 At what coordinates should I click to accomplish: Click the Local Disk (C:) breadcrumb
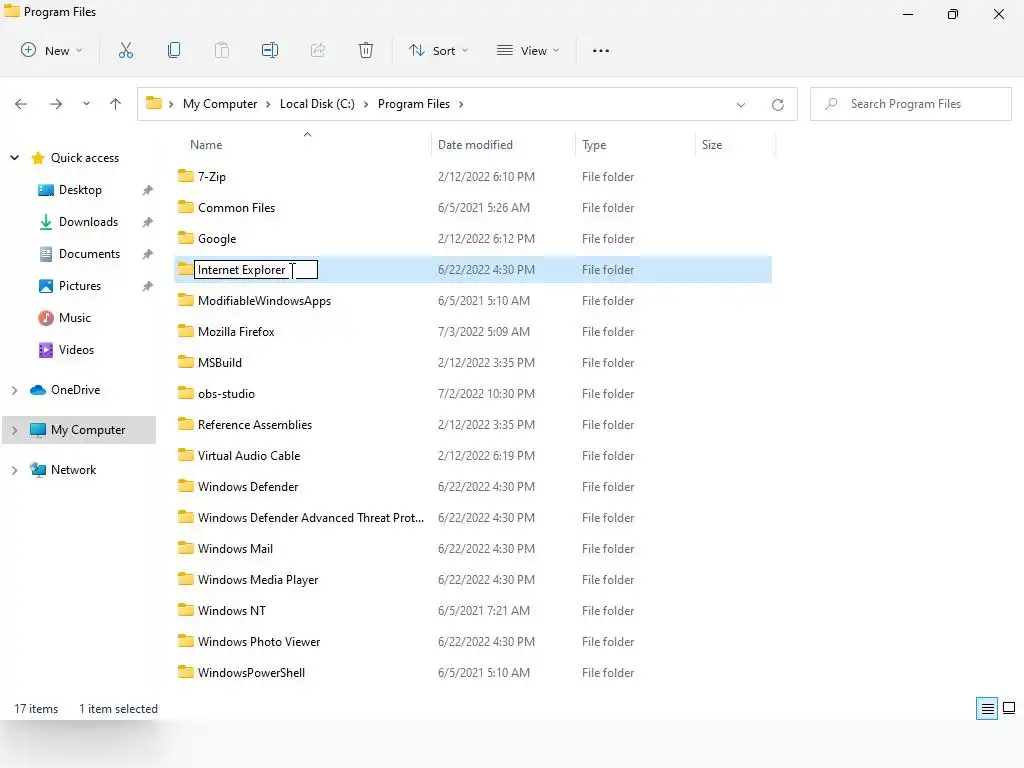point(317,104)
